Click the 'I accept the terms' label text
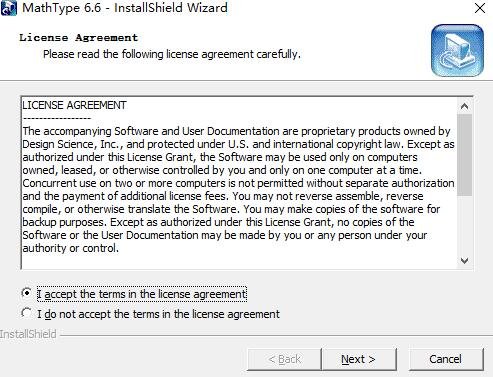Image resolution: width=493 pixels, height=377 pixels. [142, 294]
